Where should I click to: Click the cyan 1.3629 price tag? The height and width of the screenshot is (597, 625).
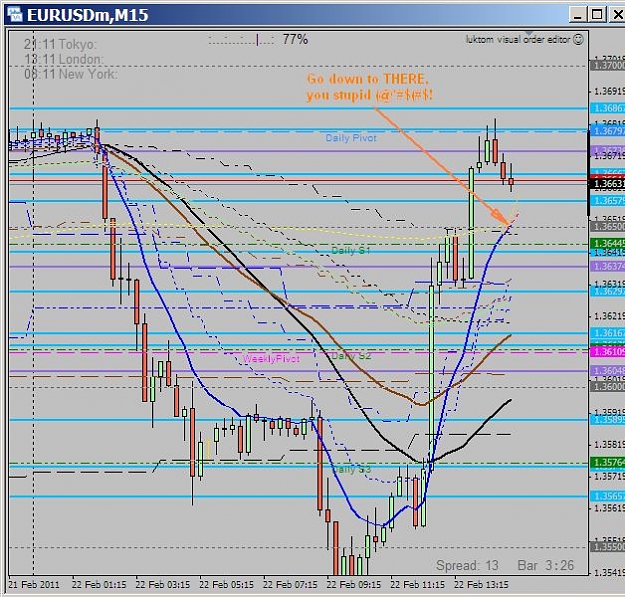[607, 292]
